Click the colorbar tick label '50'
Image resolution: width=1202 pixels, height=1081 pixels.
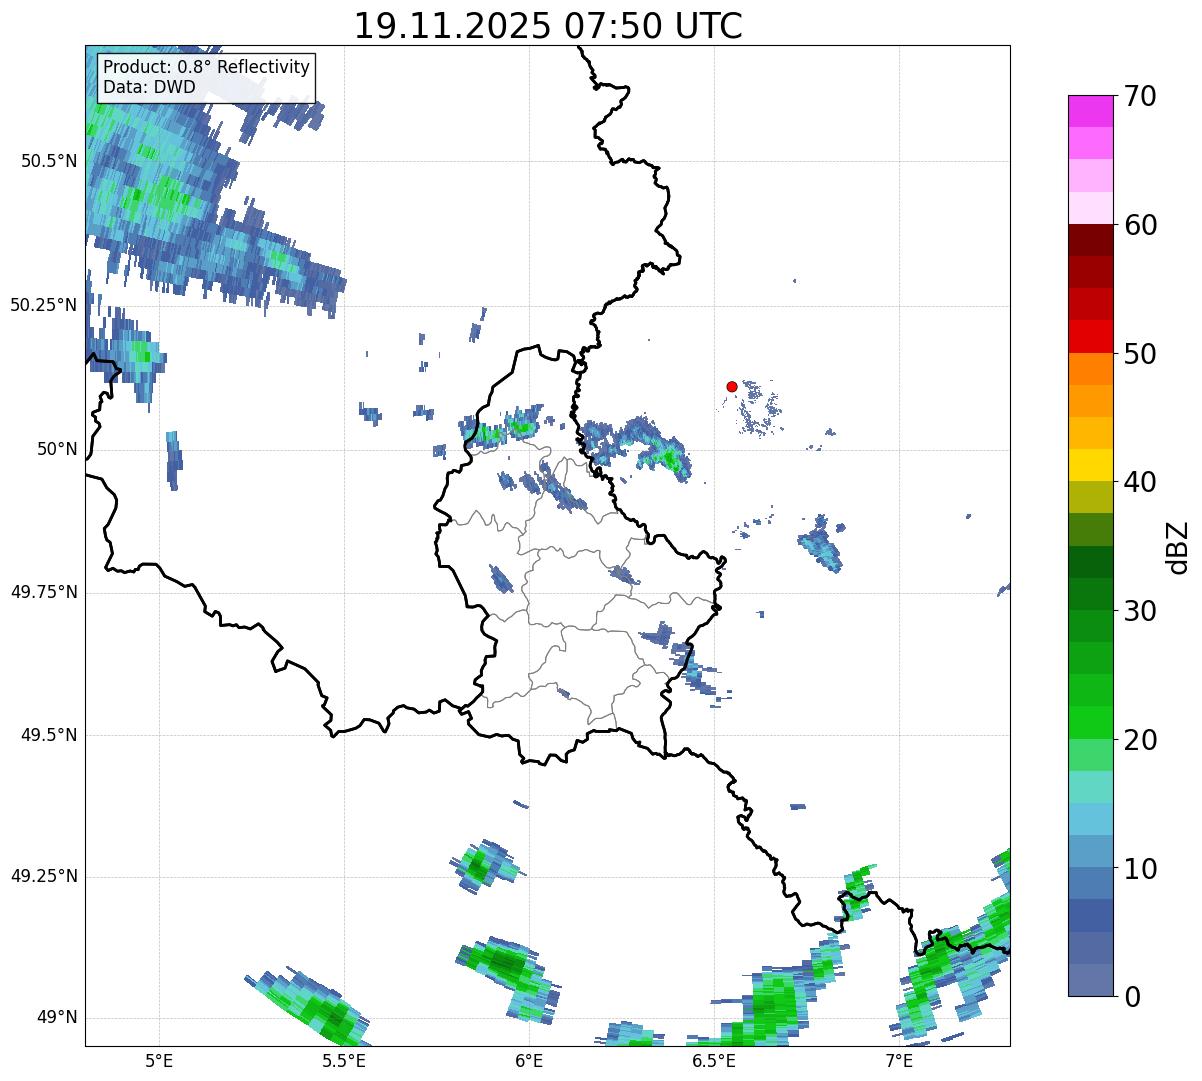pyautogui.click(x=1140, y=354)
